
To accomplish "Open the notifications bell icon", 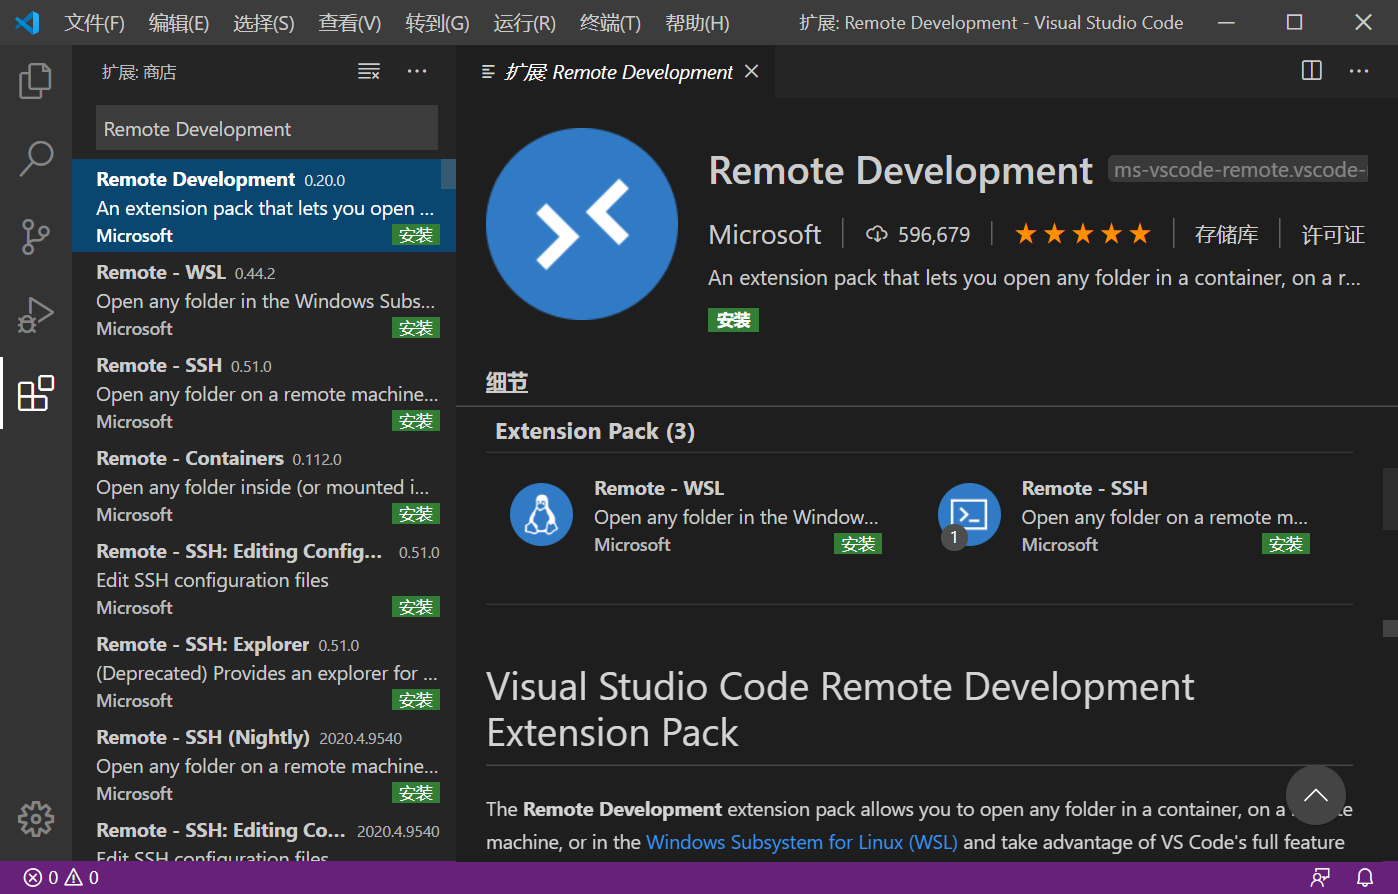I will 1365,878.
